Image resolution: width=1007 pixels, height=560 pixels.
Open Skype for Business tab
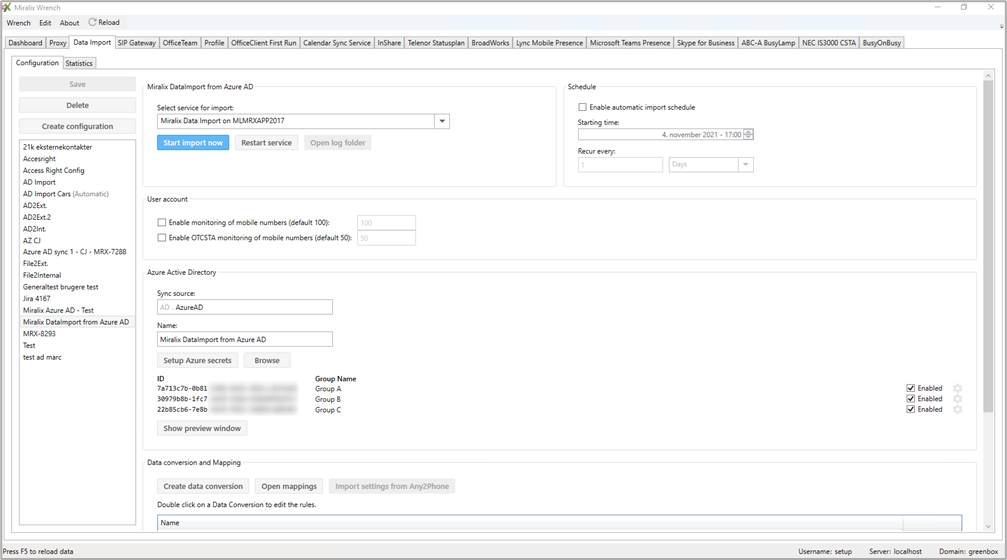pos(706,43)
